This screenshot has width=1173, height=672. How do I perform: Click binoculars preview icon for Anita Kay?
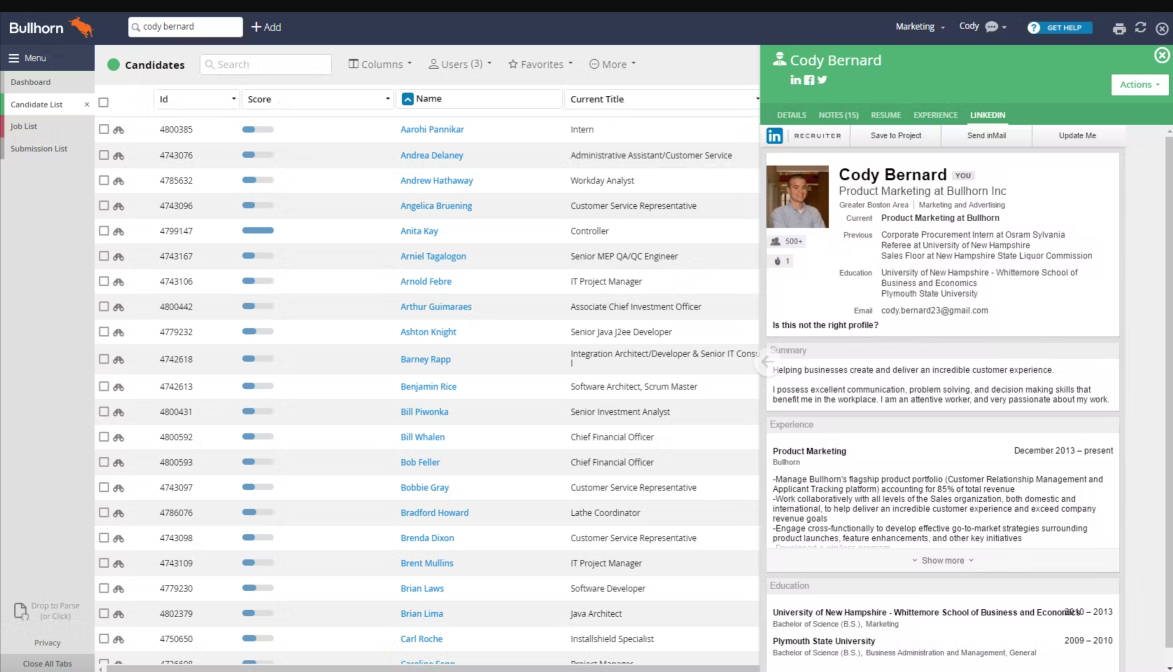[118, 231]
